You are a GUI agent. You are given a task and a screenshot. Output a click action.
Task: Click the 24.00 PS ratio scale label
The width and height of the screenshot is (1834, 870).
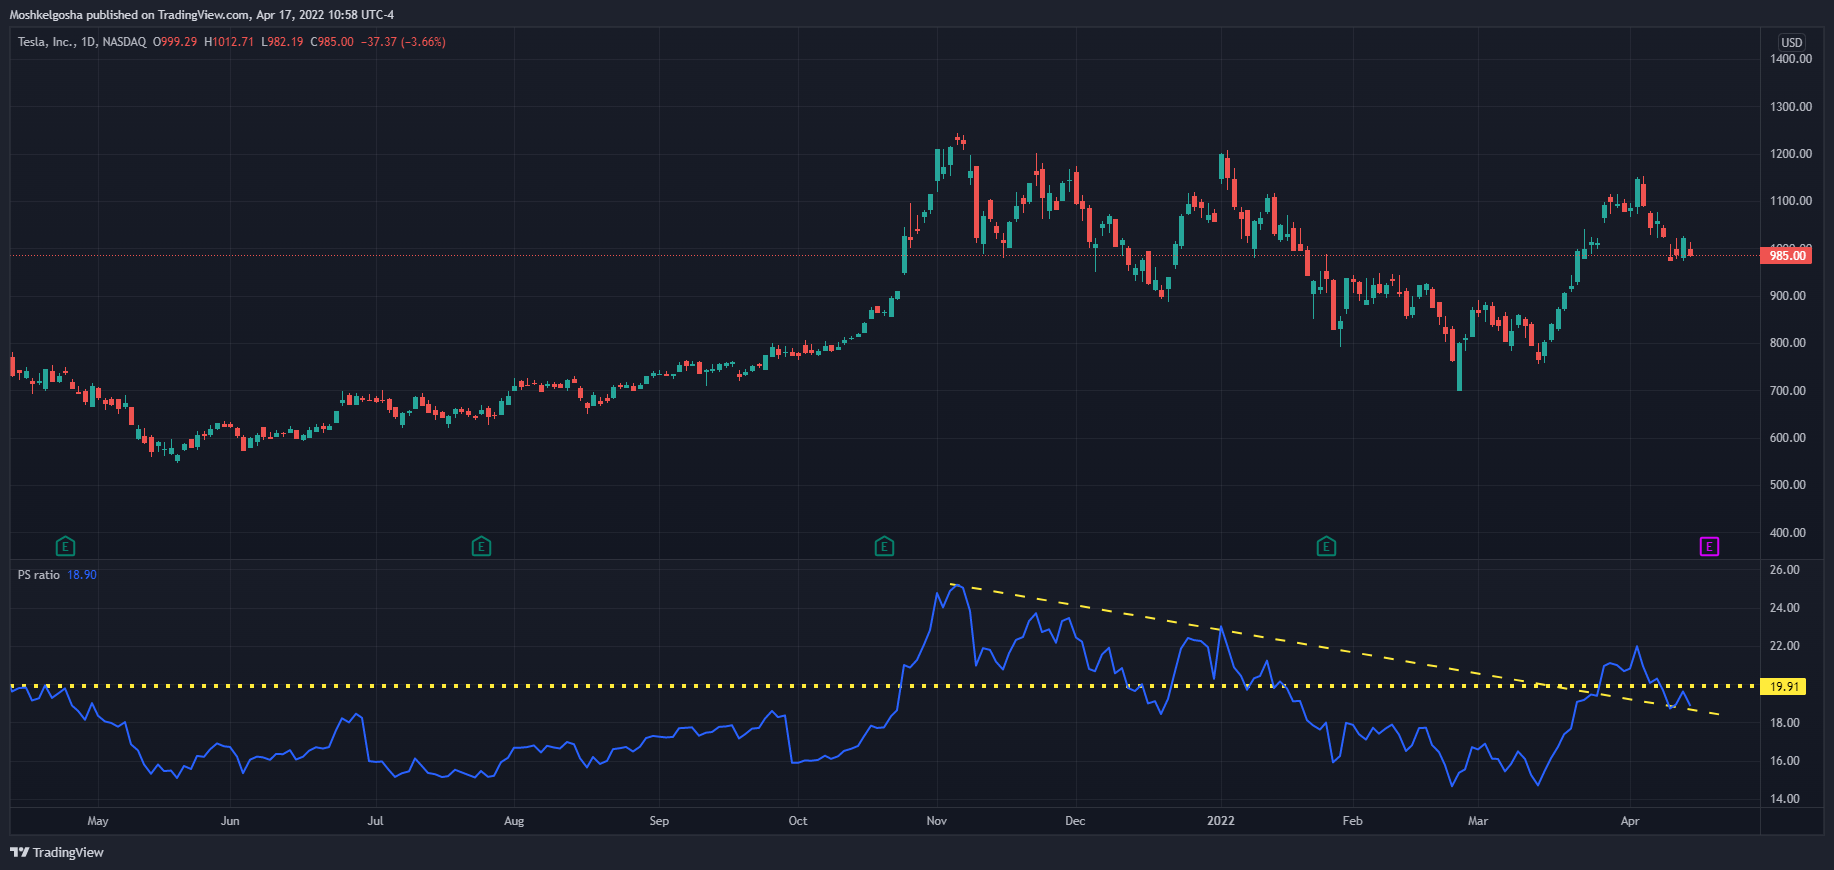[x=1785, y=608]
